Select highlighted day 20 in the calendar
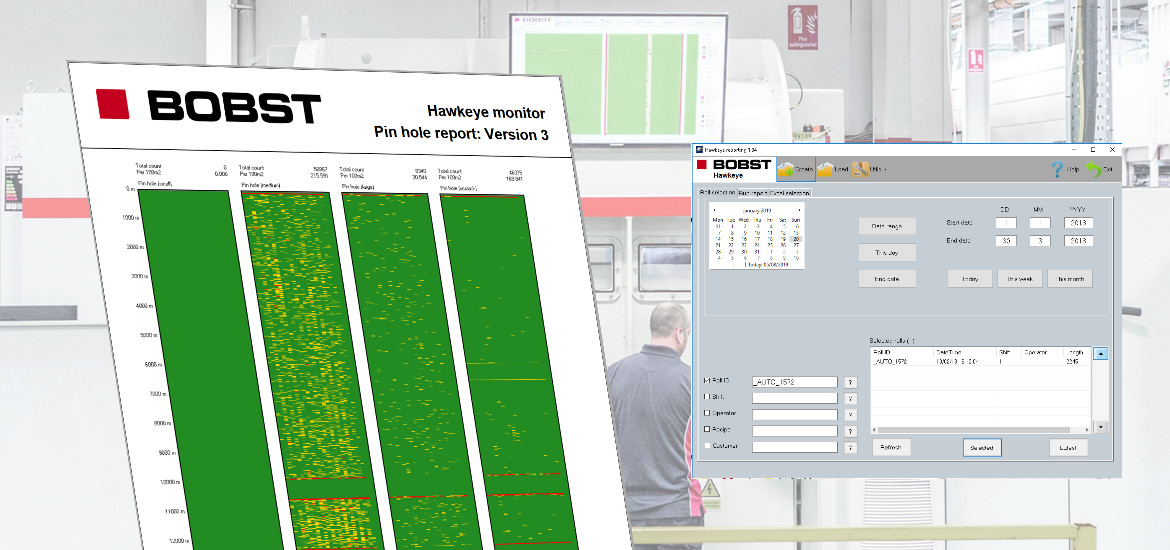This screenshot has height=550, width=1170. (x=795, y=239)
